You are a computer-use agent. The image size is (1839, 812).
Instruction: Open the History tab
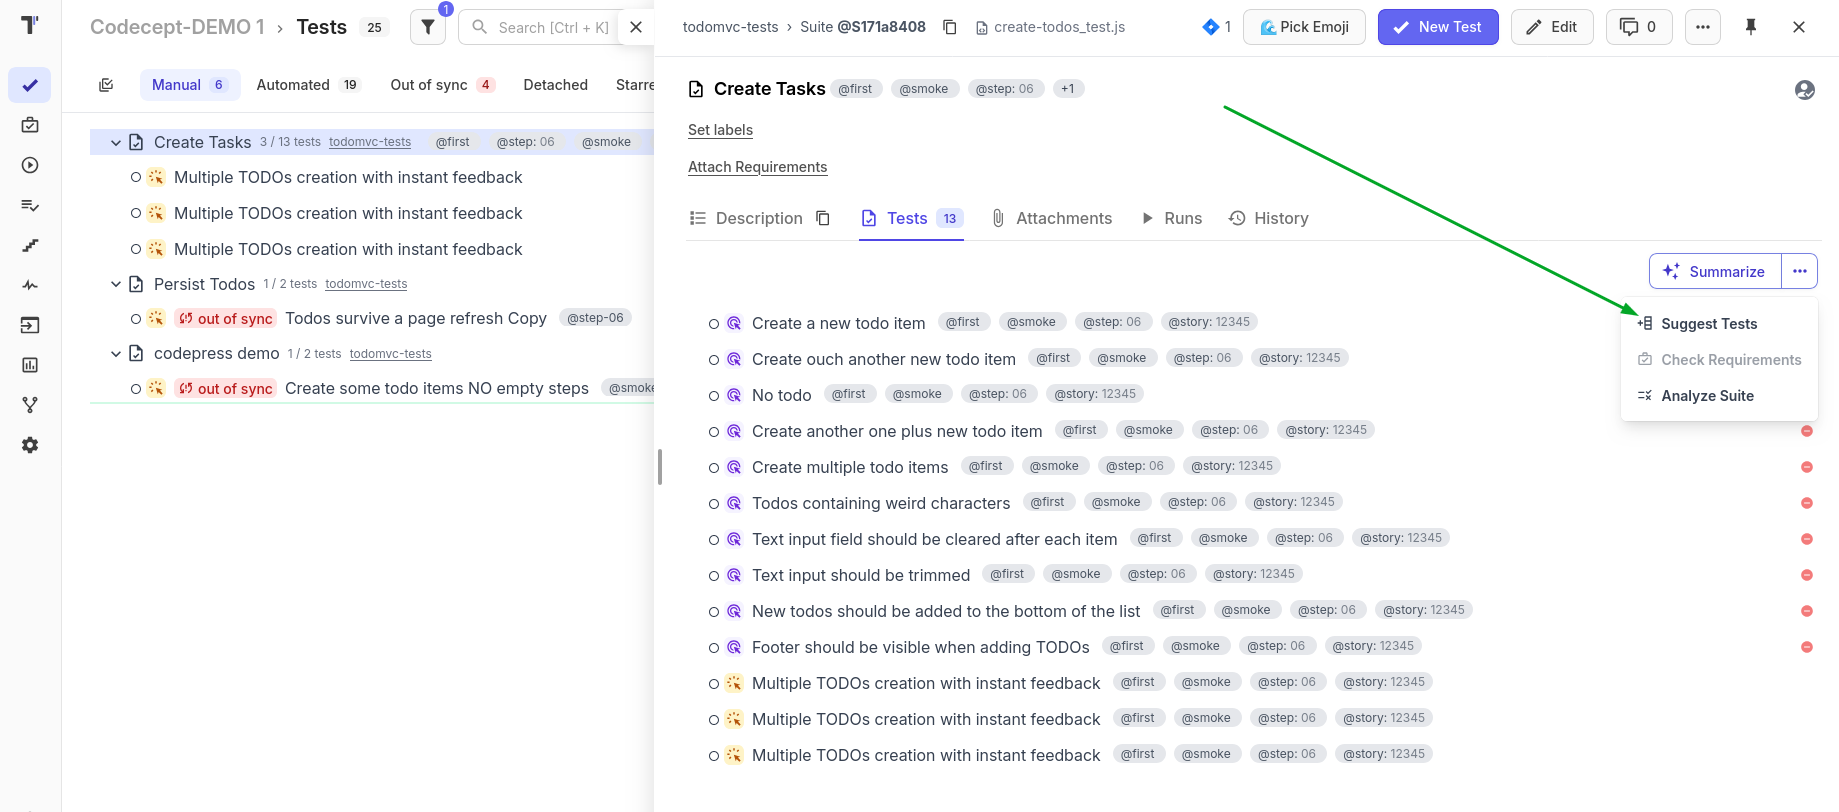point(1269,218)
